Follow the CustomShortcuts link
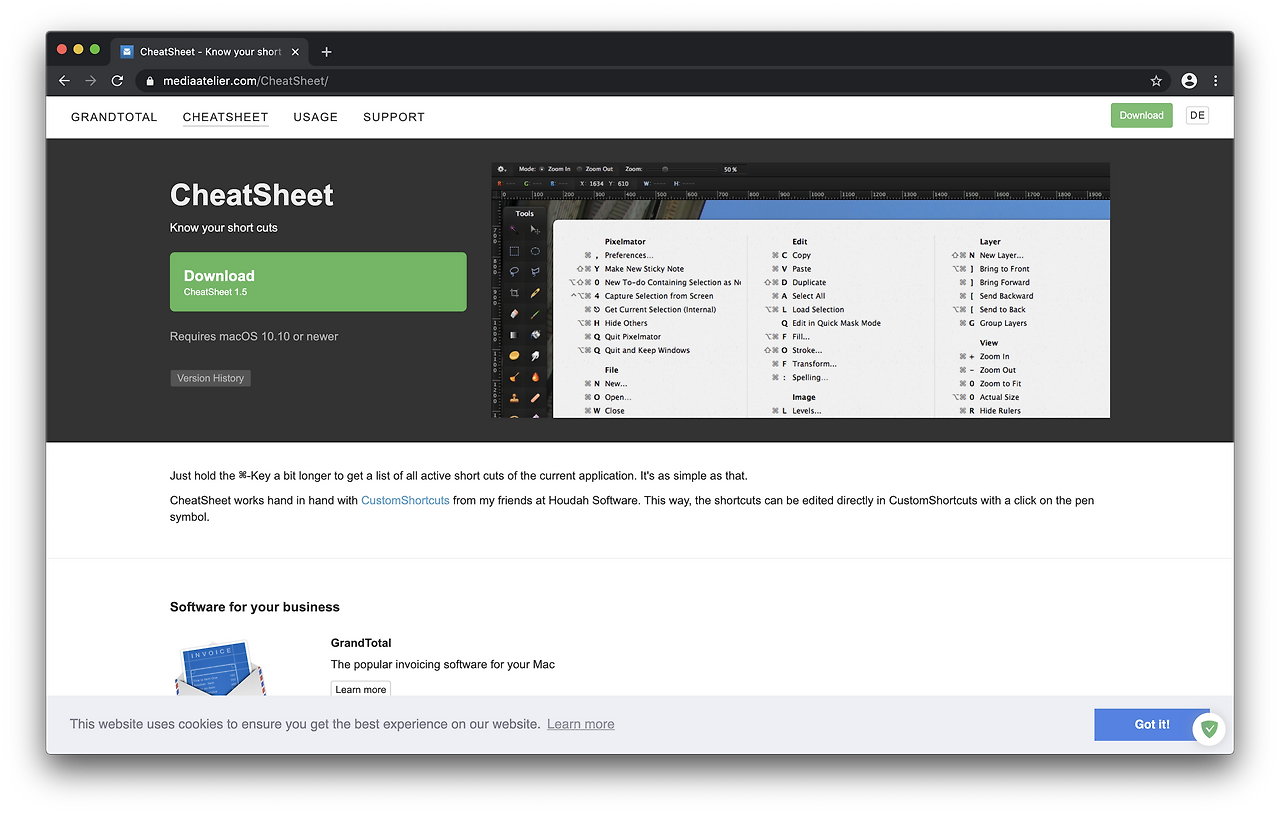Image resolution: width=1280 pixels, height=815 pixels. click(405, 500)
